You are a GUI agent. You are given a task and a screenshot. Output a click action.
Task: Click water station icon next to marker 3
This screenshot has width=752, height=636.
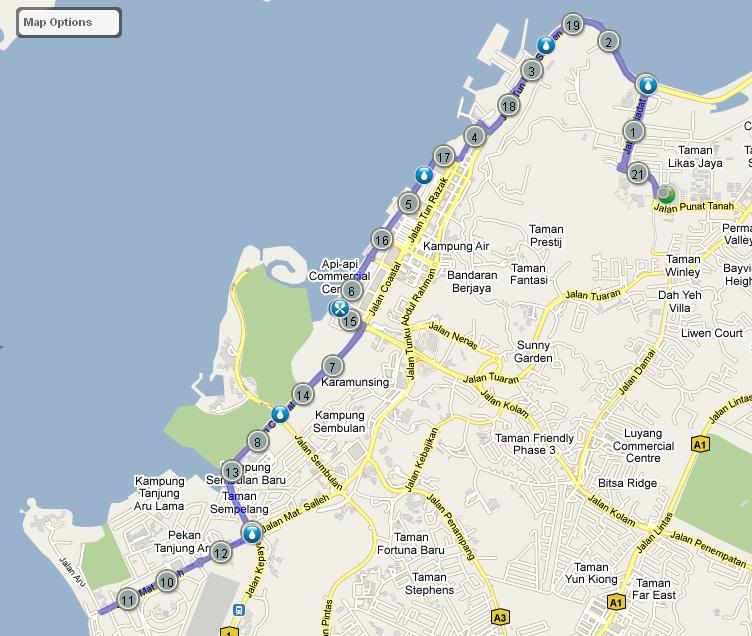click(546, 46)
